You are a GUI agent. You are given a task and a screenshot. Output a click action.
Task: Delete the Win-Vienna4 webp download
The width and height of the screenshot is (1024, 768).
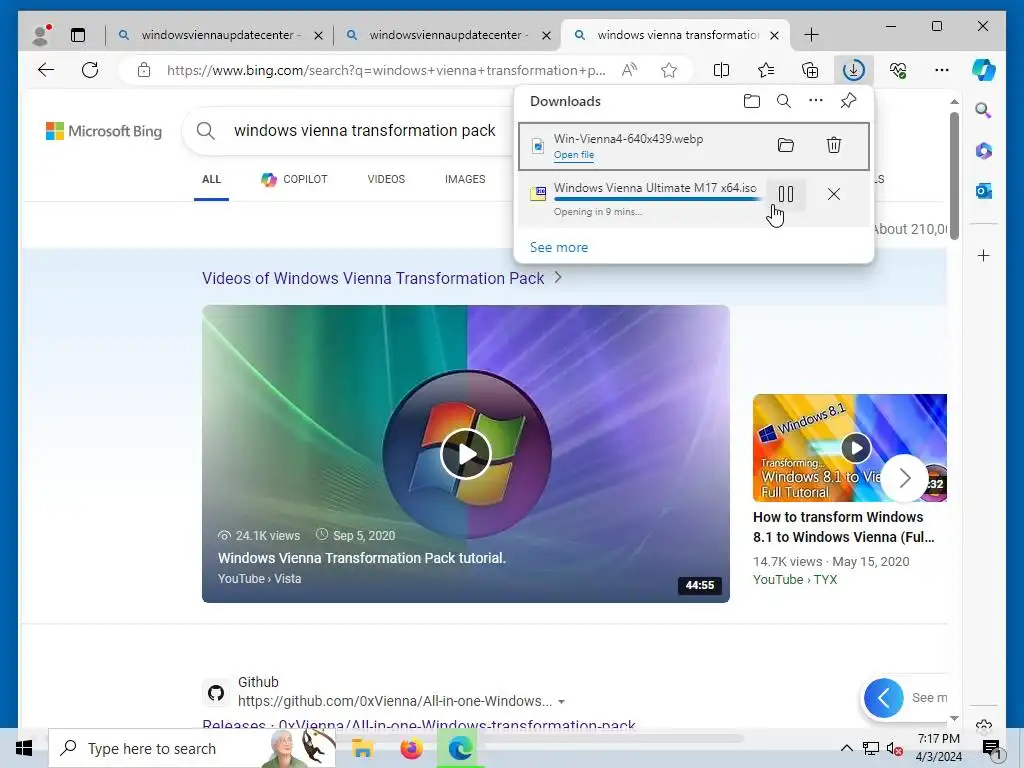834,145
